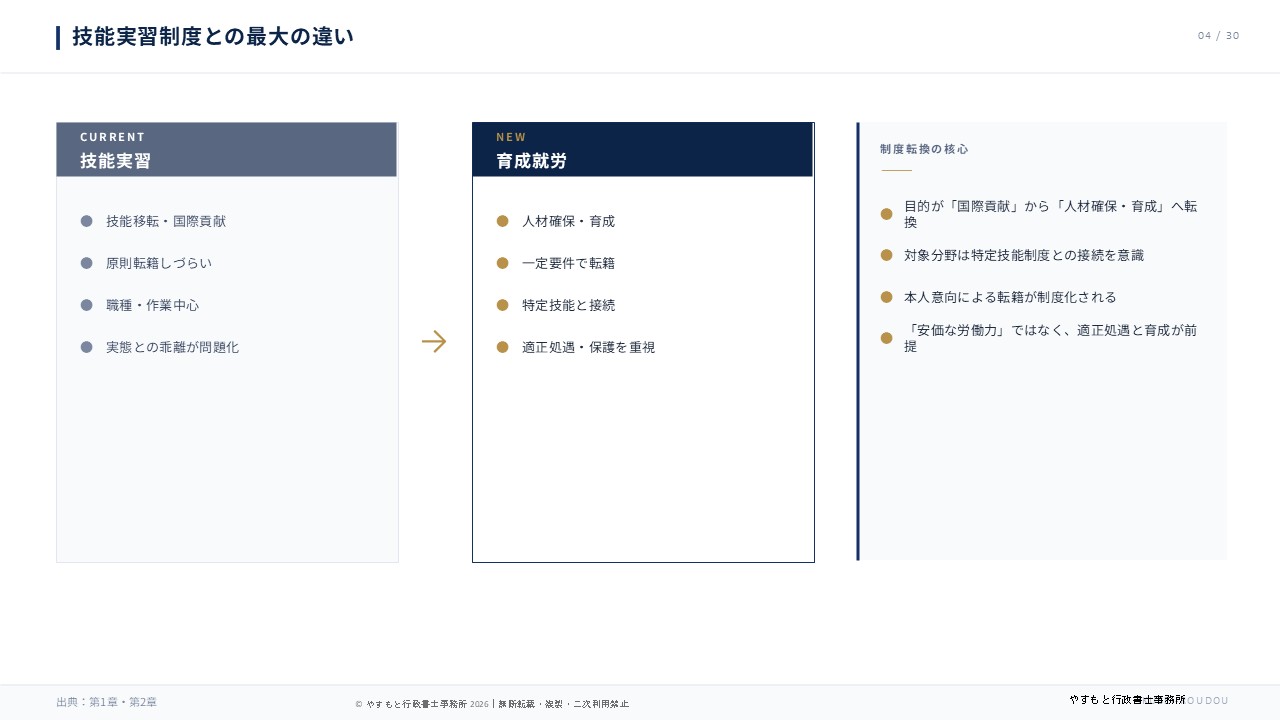
Task: Click the bullet text 一定要件で転籍
Action: pyautogui.click(x=568, y=263)
